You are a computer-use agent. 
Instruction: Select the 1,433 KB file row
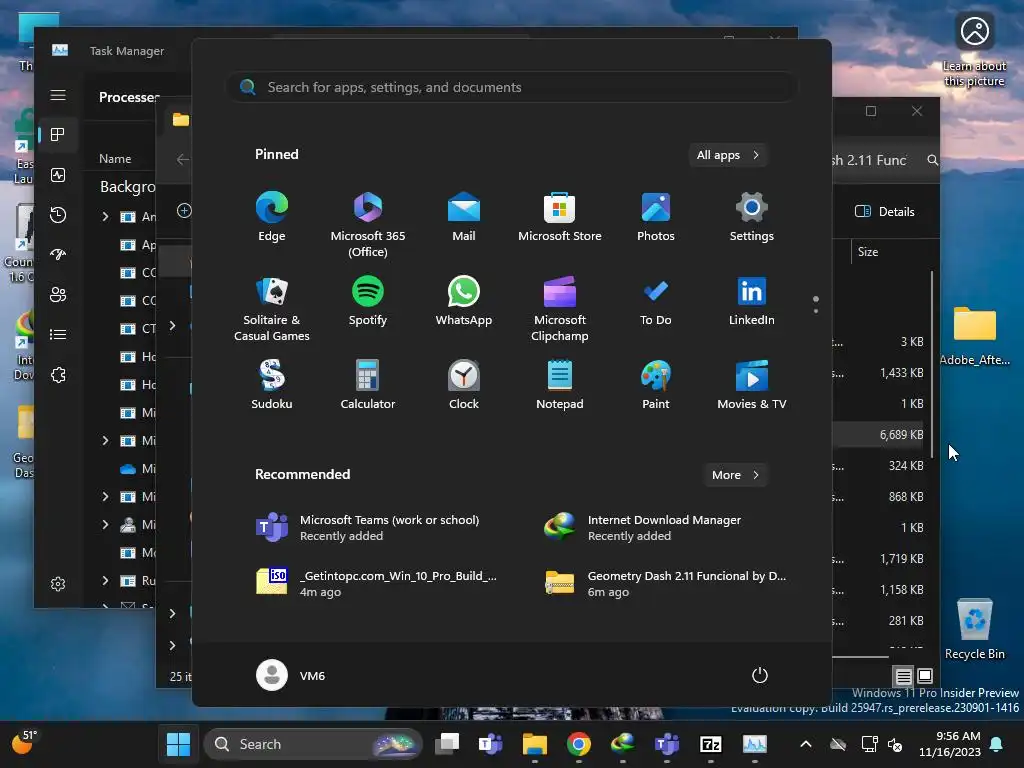click(x=880, y=373)
